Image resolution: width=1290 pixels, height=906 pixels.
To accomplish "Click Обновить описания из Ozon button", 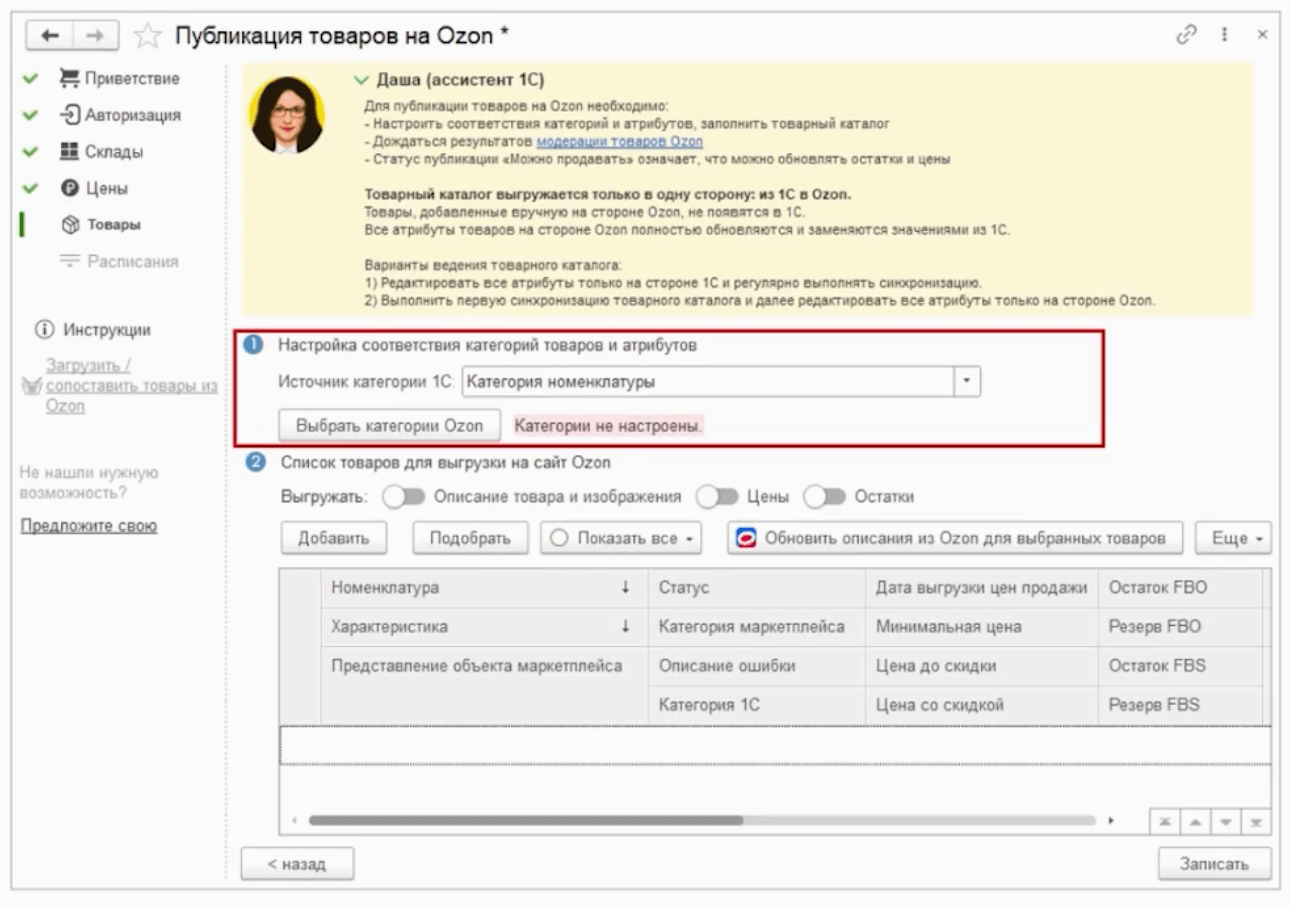I will pos(955,538).
